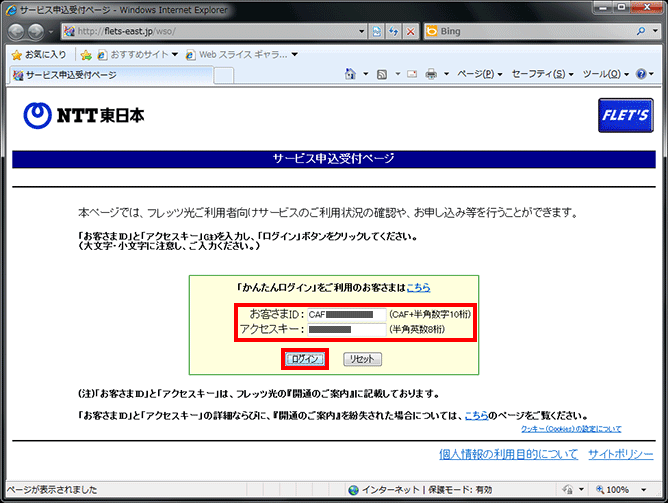The width and height of the screenshot is (668, 503).
Task: Click the magnifier search icon
Action: pos(641,31)
